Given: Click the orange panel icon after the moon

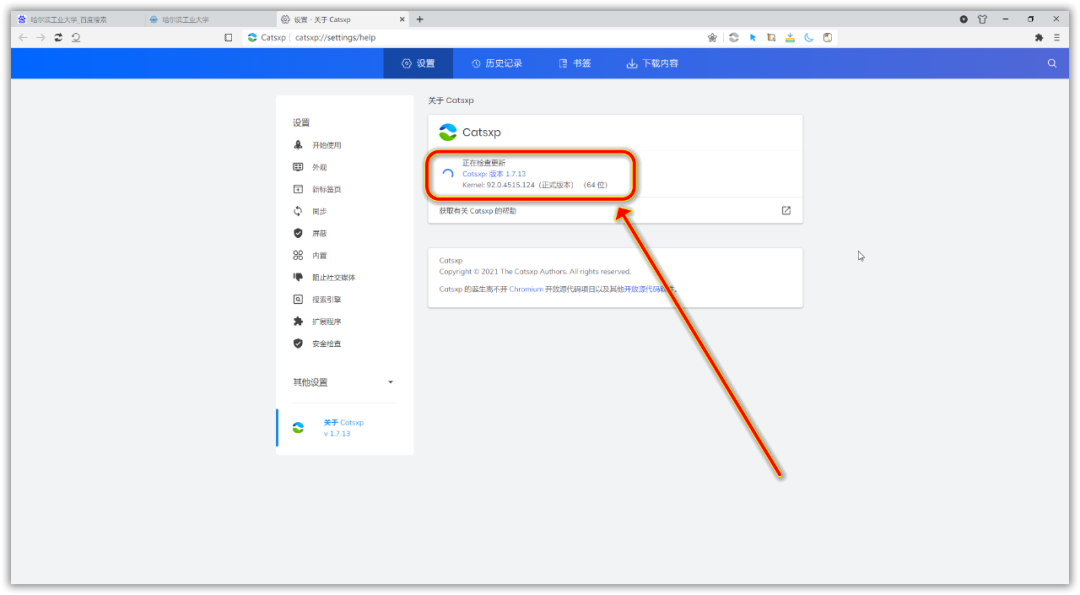Looking at the screenshot, I should coord(827,37).
